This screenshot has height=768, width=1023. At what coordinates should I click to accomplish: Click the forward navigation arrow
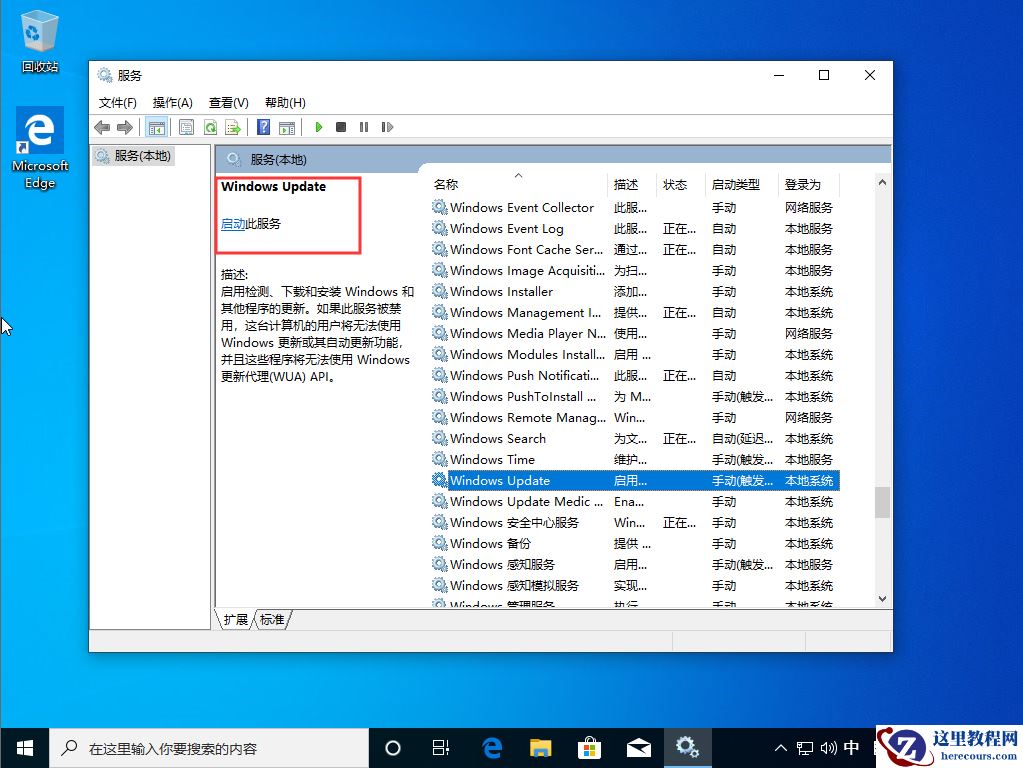(x=123, y=127)
